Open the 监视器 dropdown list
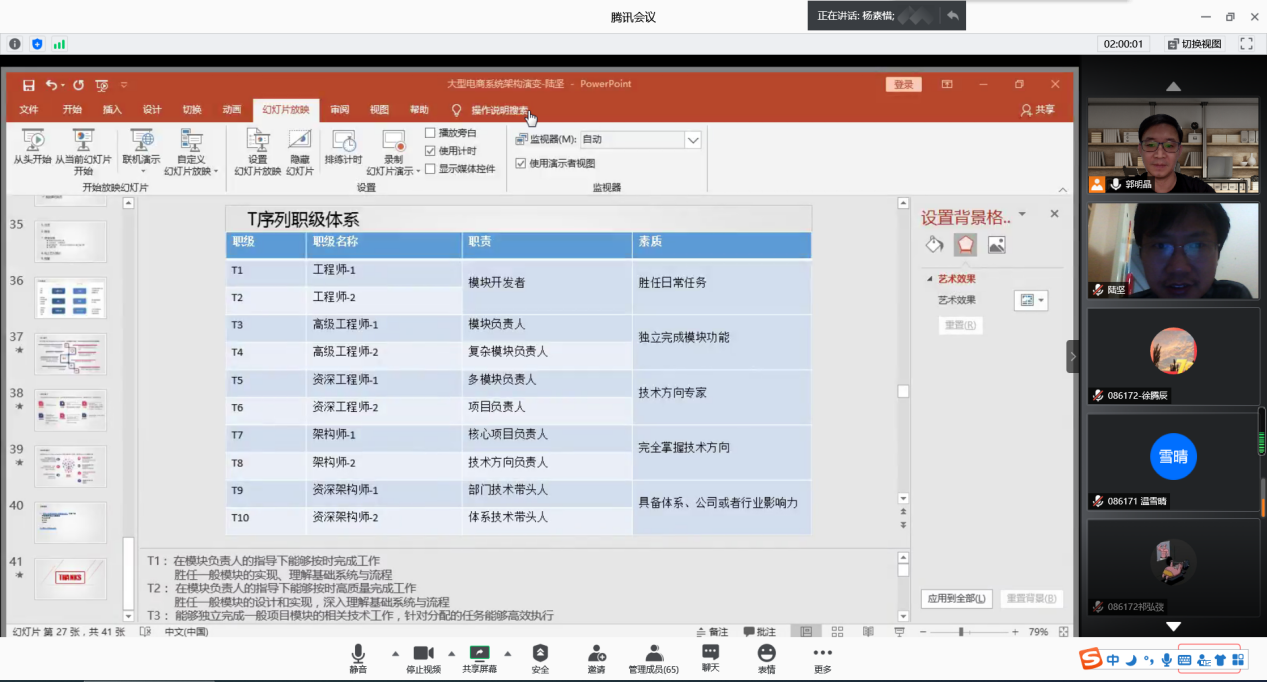The height and width of the screenshot is (682, 1267). click(x=693, y=140)
